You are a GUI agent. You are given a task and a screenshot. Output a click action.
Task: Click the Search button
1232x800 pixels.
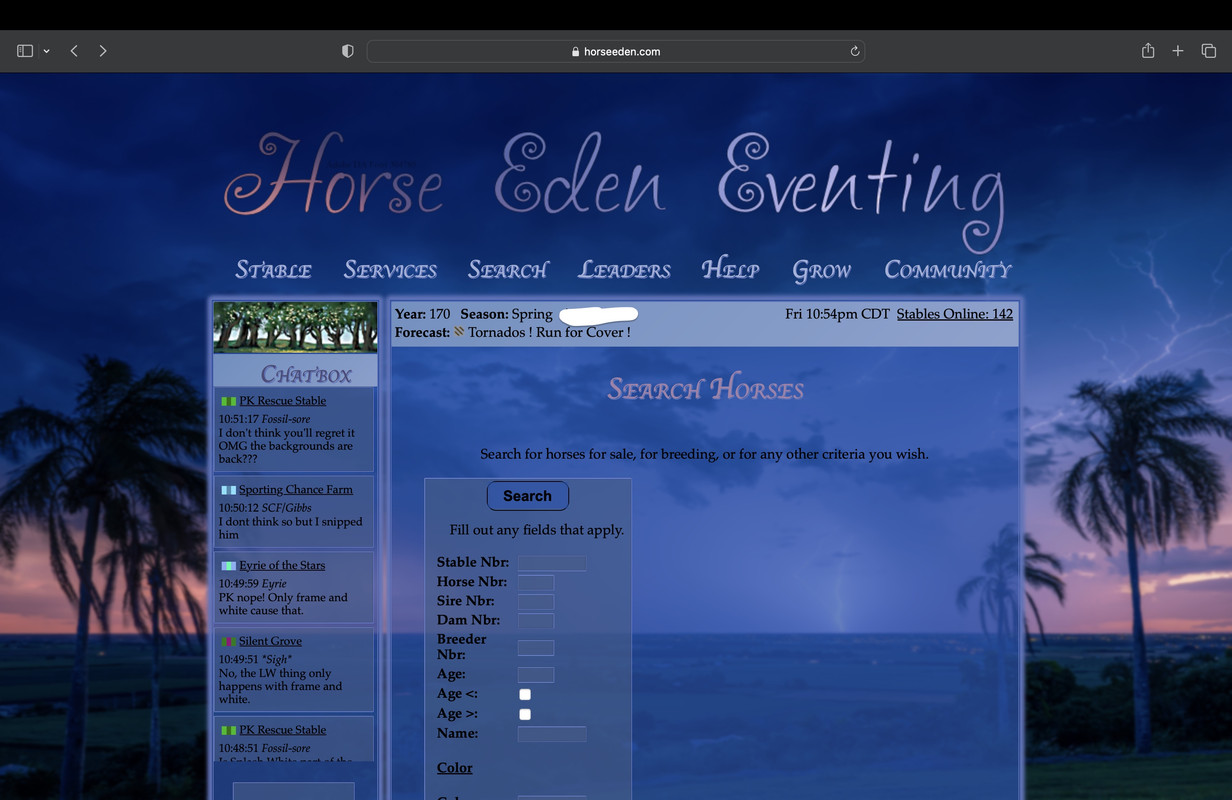pyautogui.click(x=528, y=496)
